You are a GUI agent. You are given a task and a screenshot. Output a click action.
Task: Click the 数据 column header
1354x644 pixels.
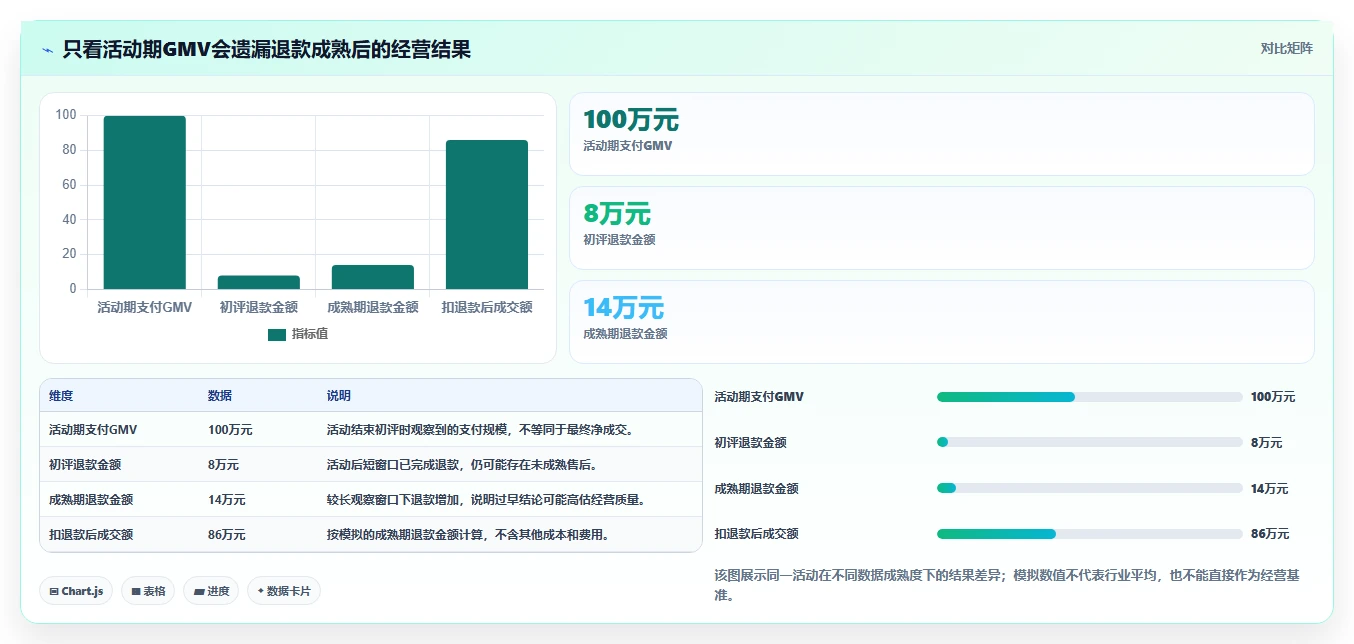pyautogui.click(x=220, y=396)
